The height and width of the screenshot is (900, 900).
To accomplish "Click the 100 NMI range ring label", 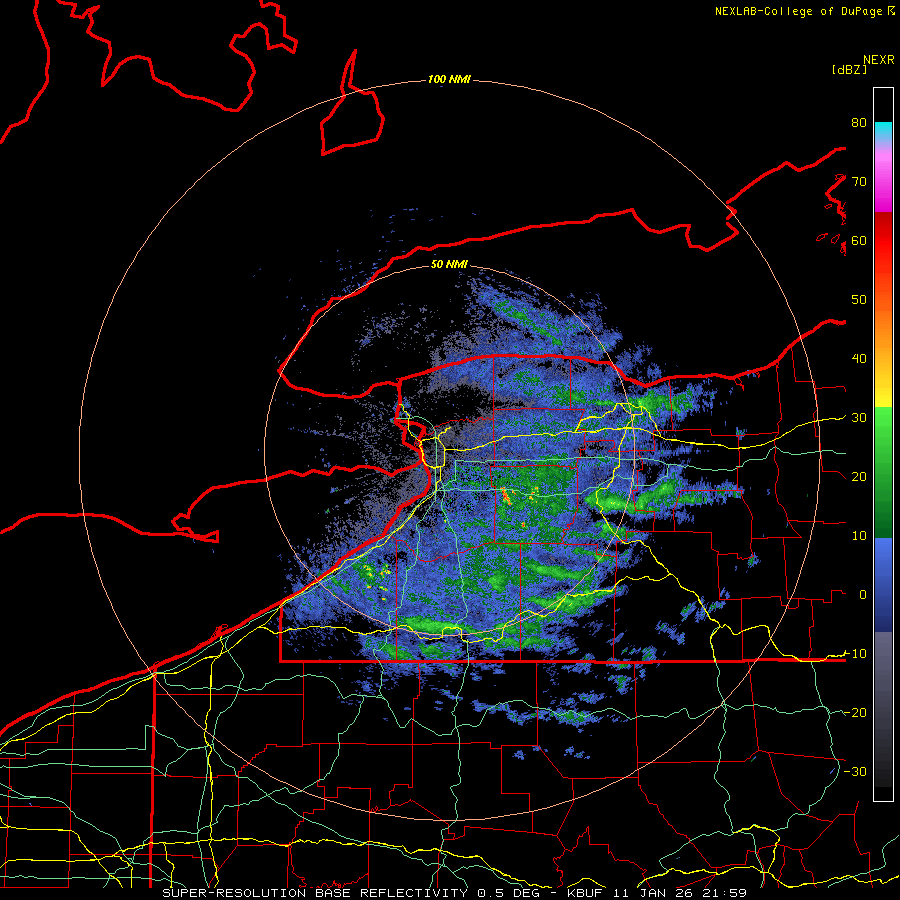I will 448,79.
